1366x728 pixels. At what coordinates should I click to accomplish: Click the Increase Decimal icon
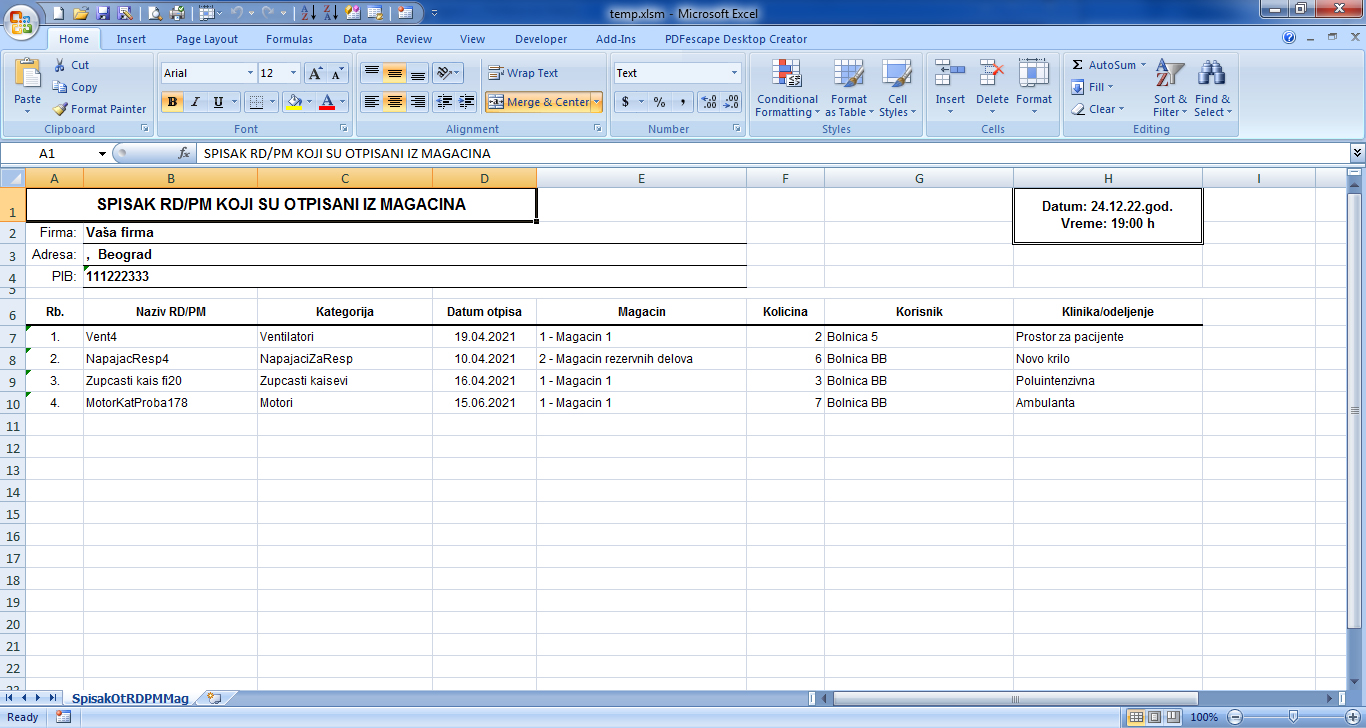click(x=709, y=102)
